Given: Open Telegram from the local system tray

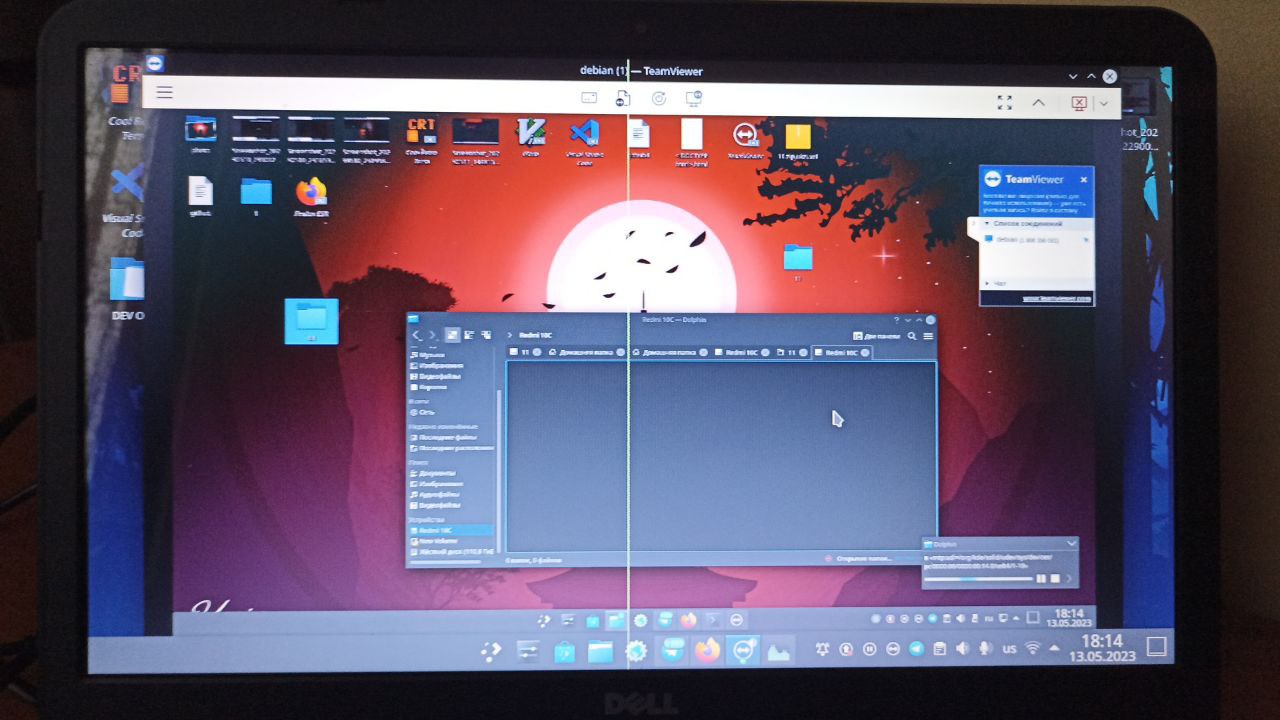Looking at the screenshot, I should tap(916, 649).
